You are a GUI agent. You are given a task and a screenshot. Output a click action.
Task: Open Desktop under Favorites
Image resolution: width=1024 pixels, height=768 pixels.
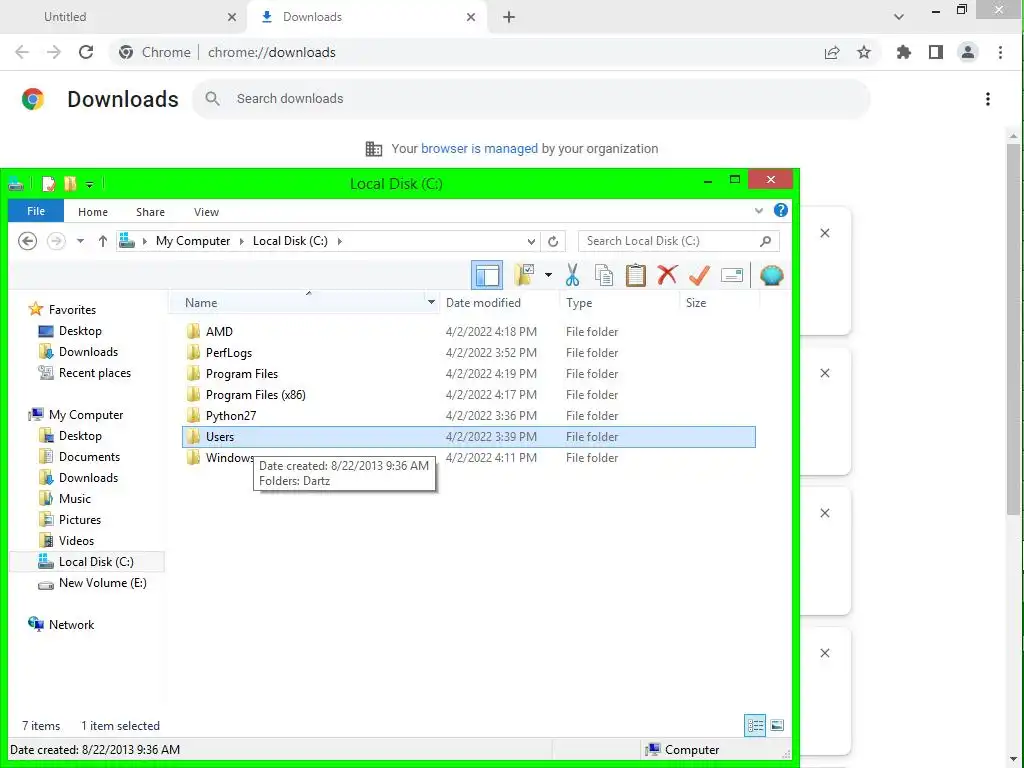80,330
